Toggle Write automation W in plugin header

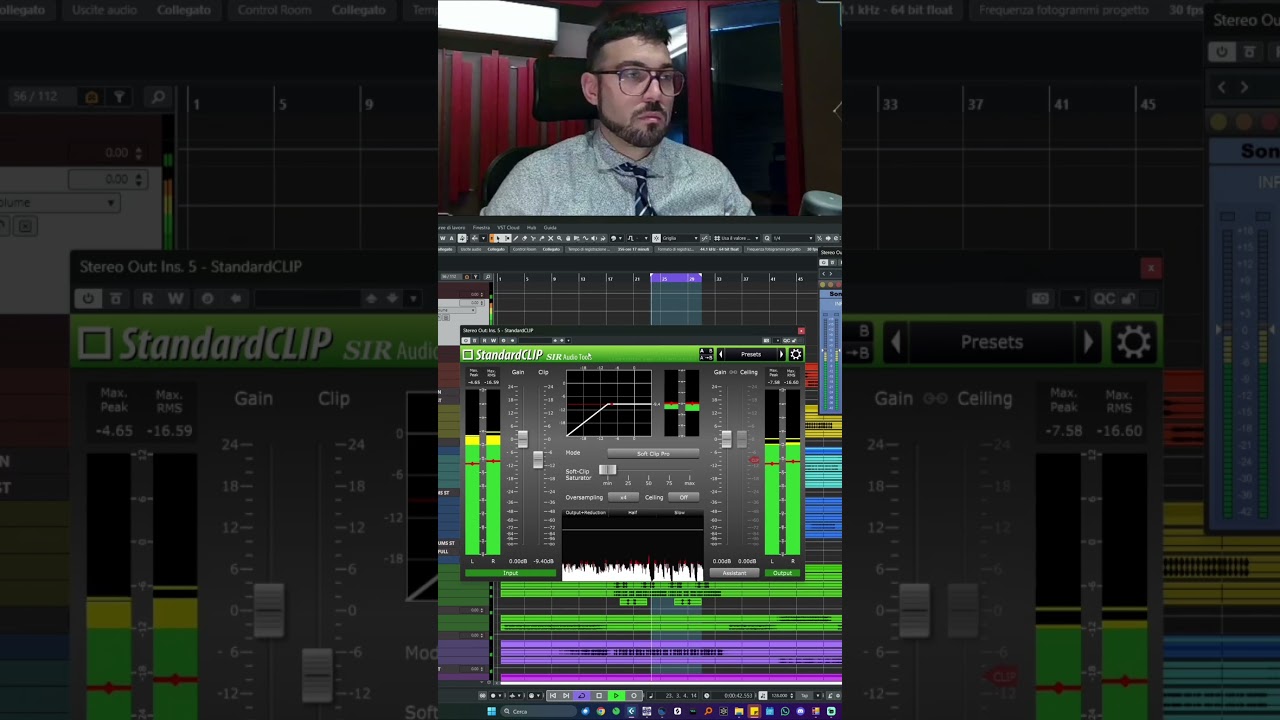click(x=493, y=341)
